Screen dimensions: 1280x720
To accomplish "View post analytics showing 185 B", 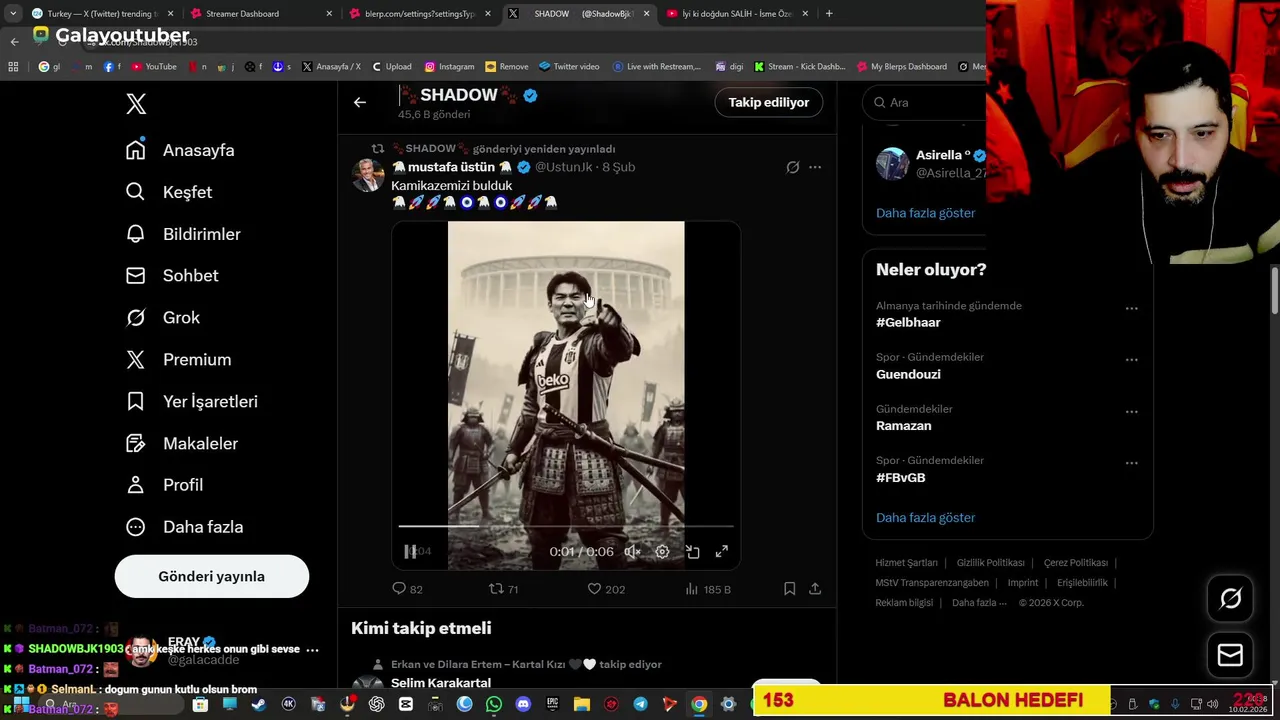I will [x=707, y=589].
